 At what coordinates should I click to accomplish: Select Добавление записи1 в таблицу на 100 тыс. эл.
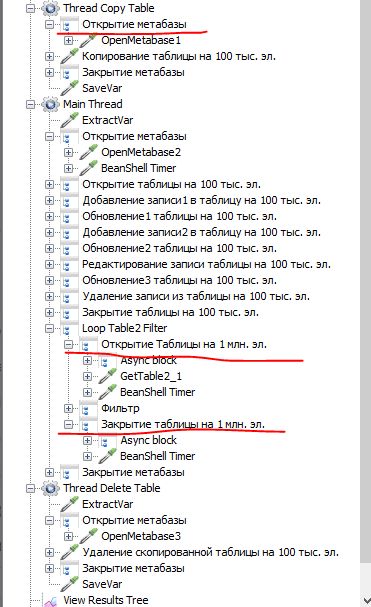201,200
